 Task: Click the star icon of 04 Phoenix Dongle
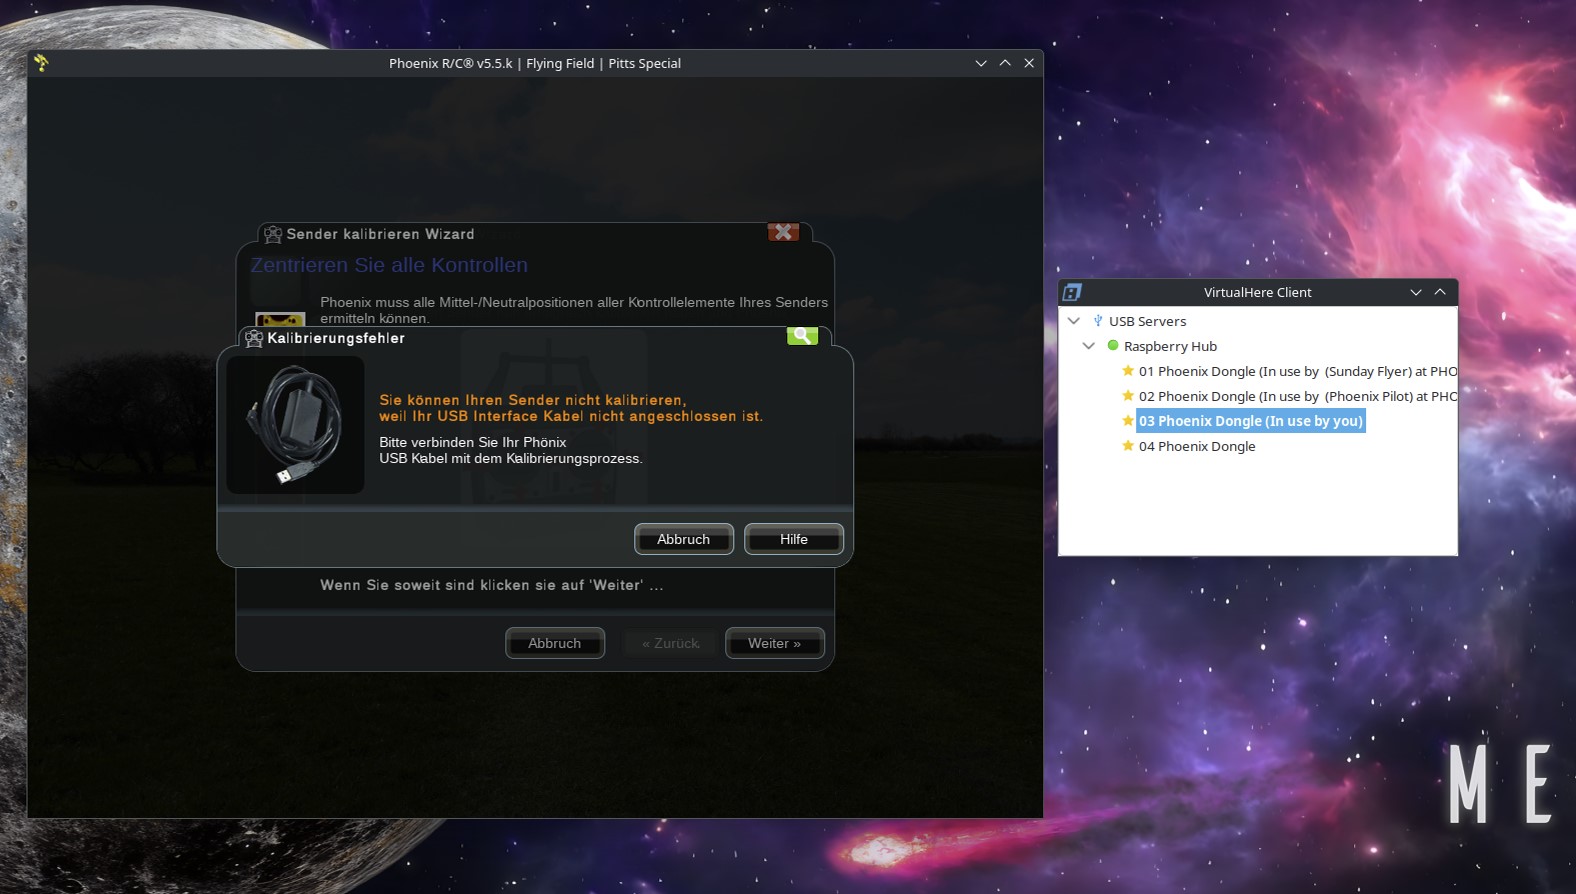tap(1128, 445)
